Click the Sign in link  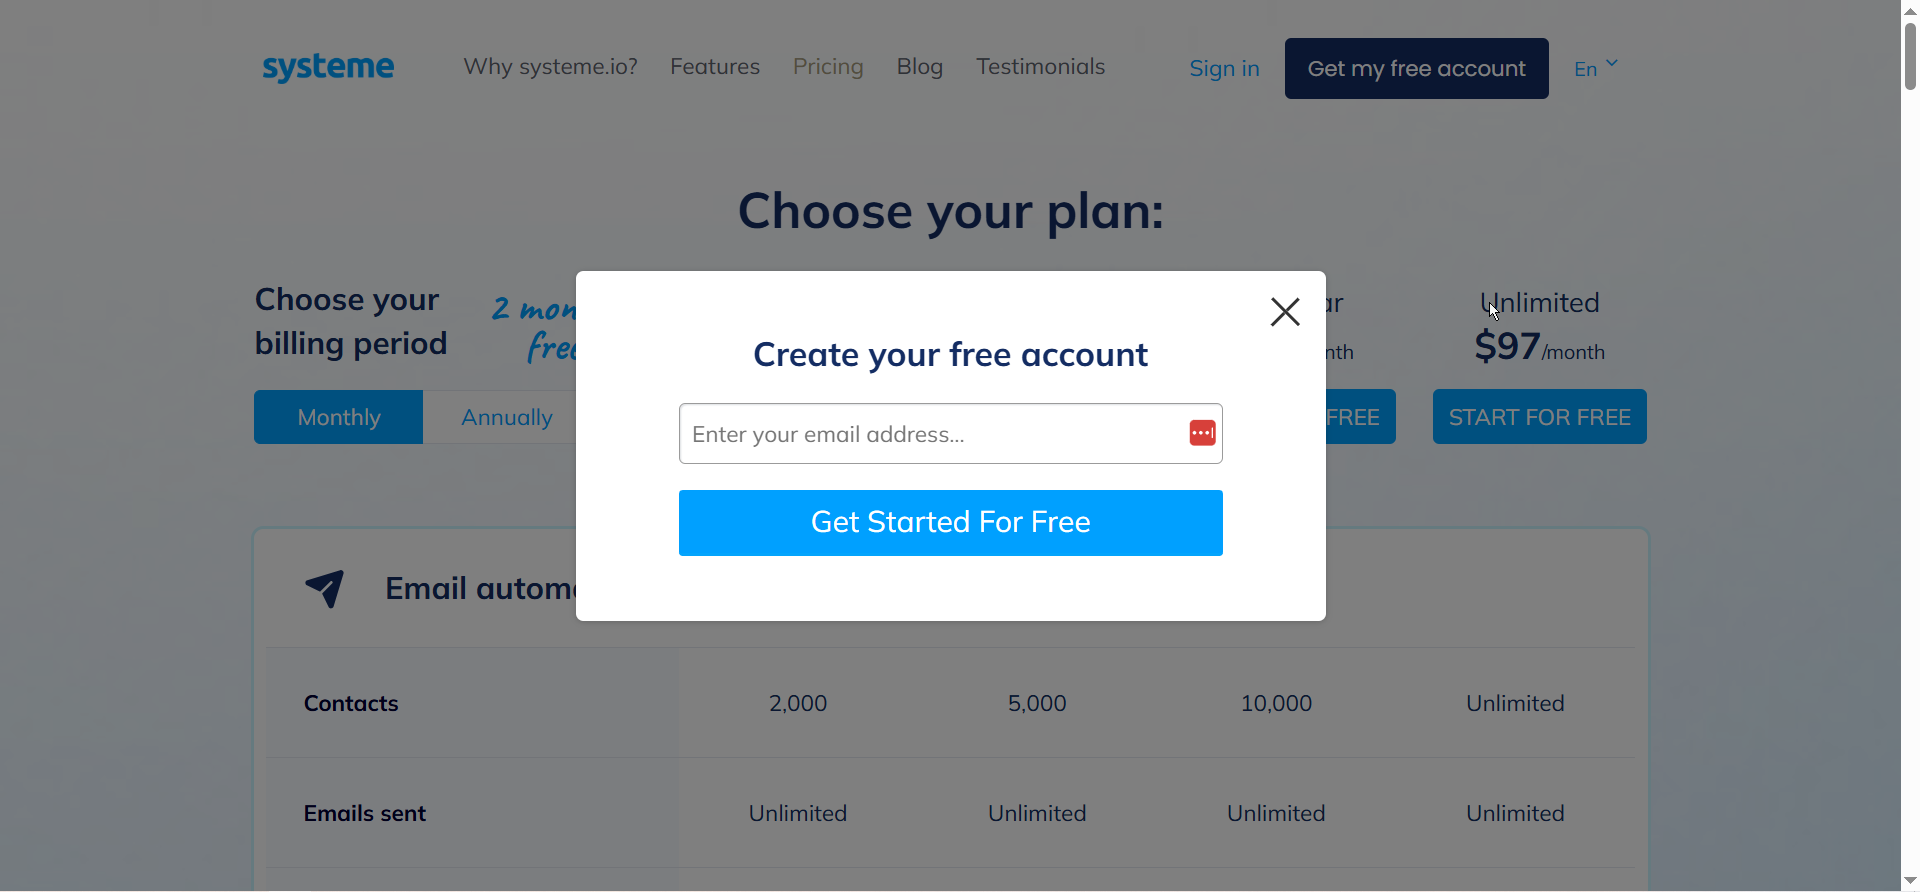point(1224,68)
